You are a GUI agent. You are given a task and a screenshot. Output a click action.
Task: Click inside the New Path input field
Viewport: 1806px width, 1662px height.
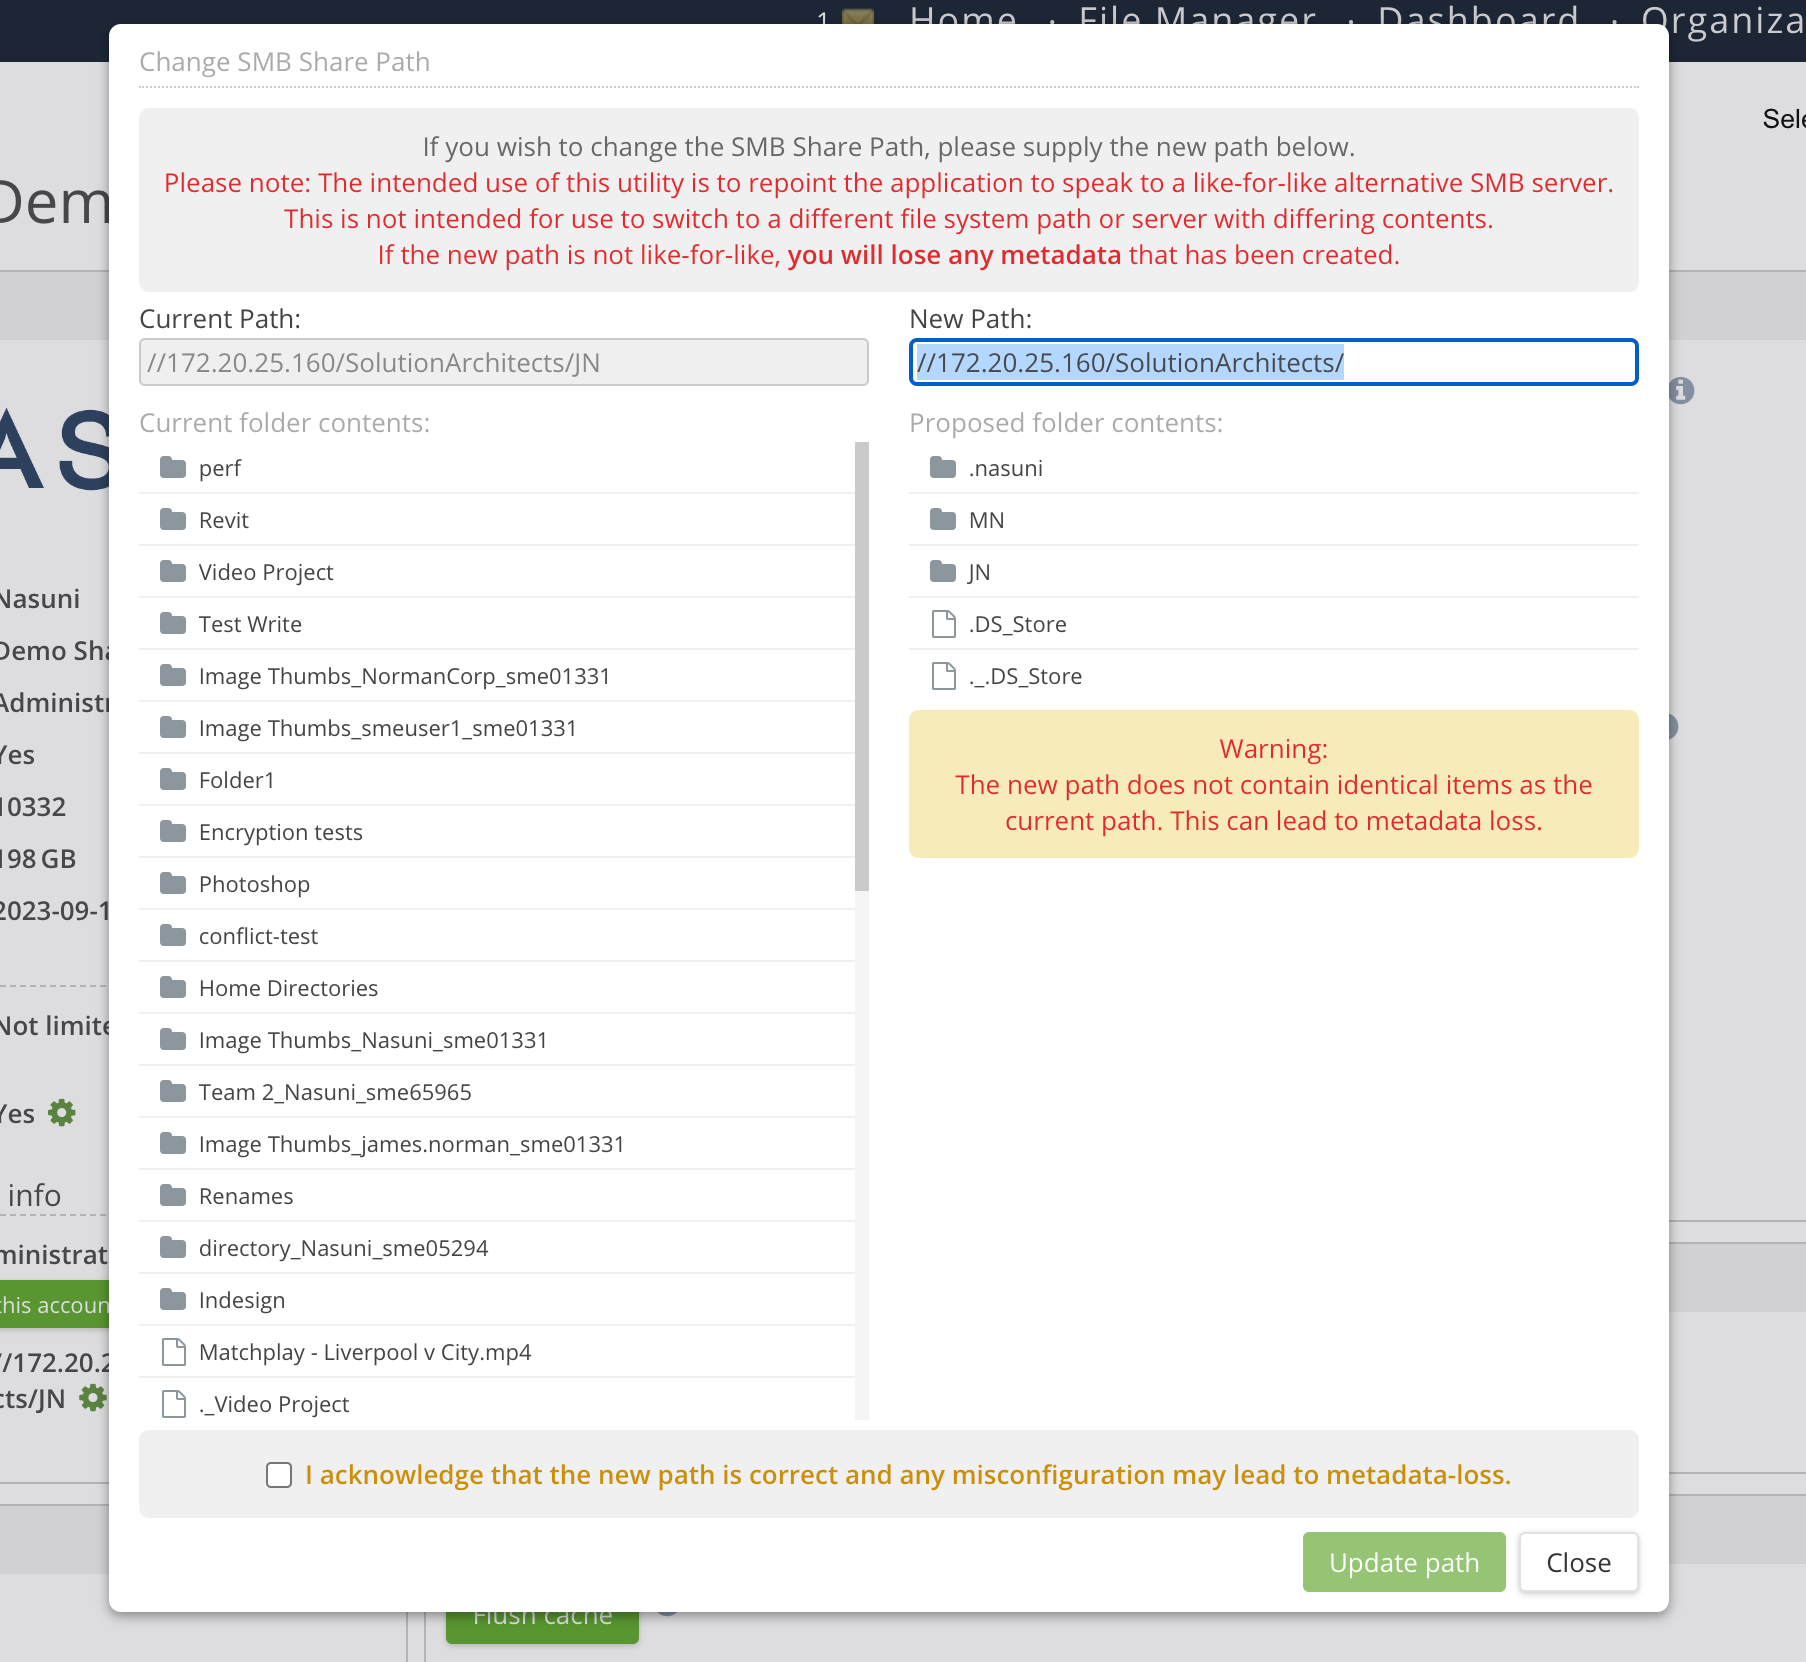[1273, 362]
